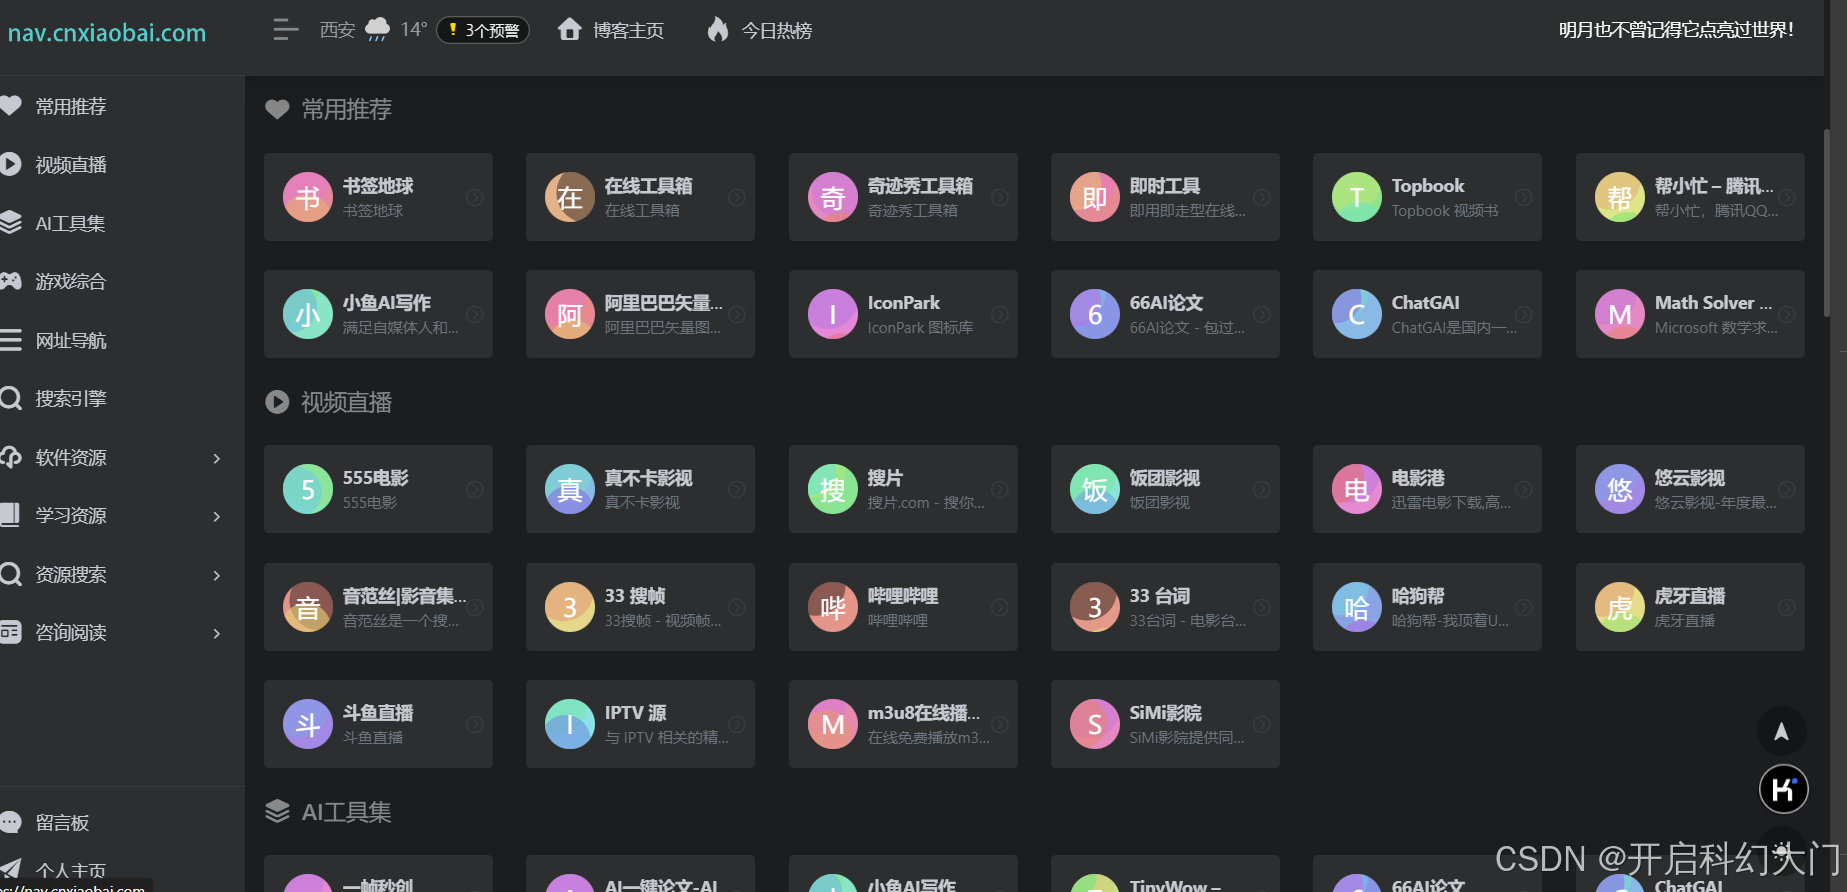This screenshot has height=892, width=1847.
Task: Open the 即时工具 card icon
Action: click(1095, 197)
